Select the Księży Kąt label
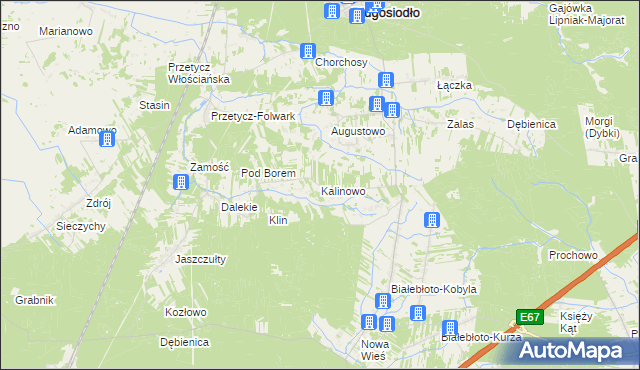The height and width of the screenshot is (370, 640). tap(576, 322)
